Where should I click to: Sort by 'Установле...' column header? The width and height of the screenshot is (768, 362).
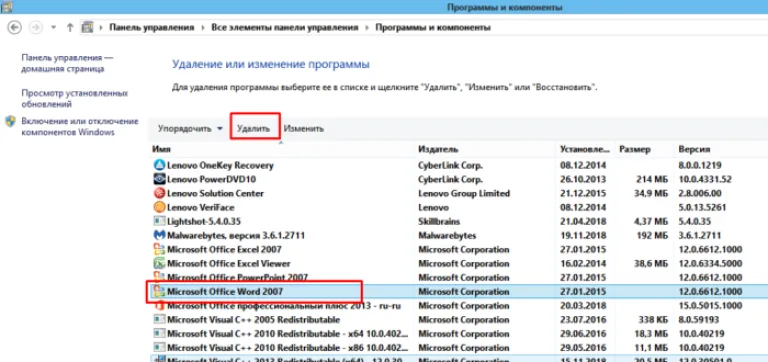pyautogui.click(x=585, y=149)
